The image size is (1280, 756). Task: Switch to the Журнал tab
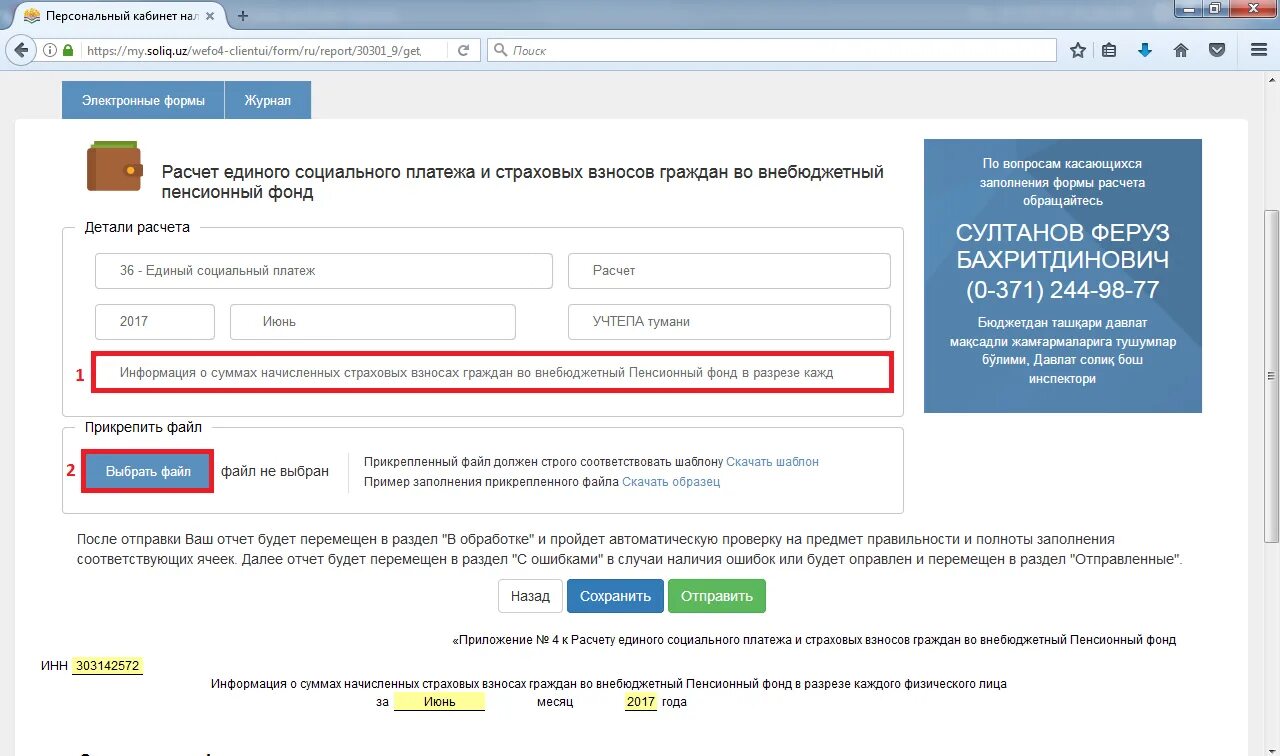pyautogui.click(x=267, y=100)
